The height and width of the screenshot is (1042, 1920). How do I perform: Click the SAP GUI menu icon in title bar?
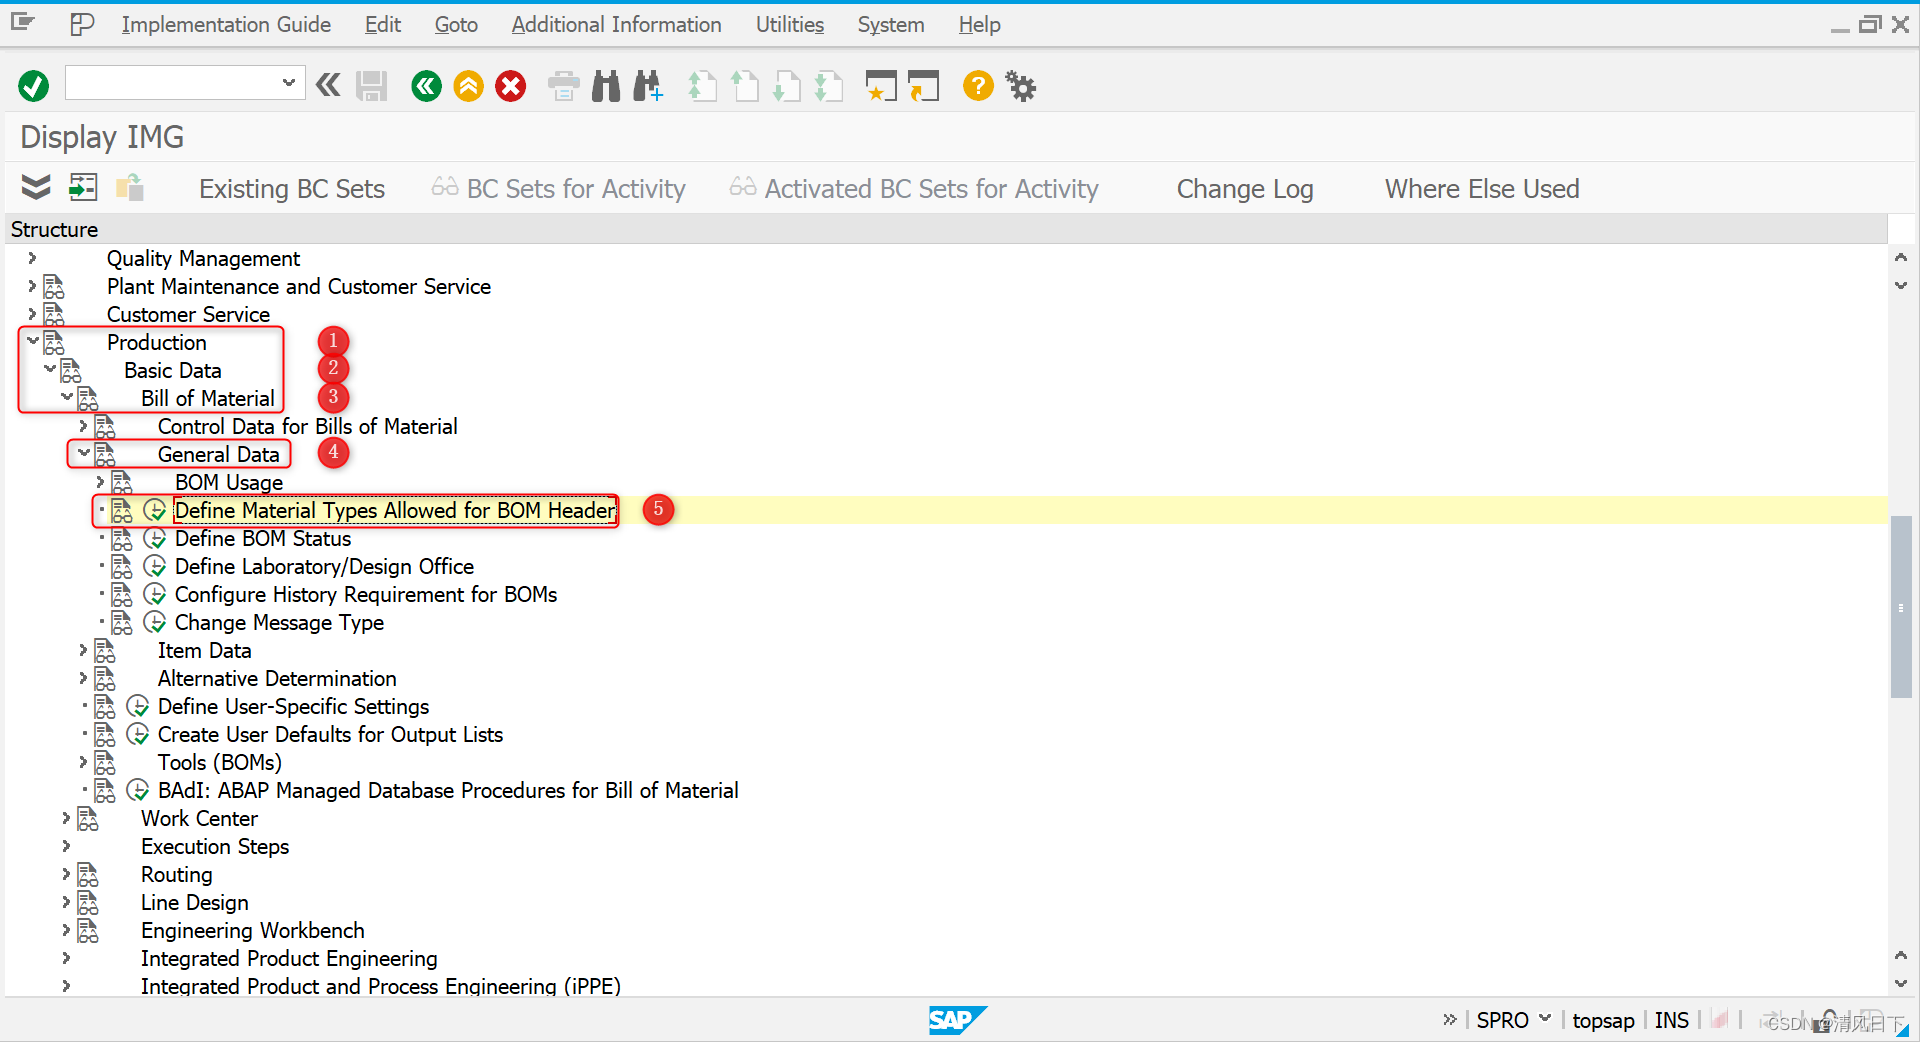23,22
